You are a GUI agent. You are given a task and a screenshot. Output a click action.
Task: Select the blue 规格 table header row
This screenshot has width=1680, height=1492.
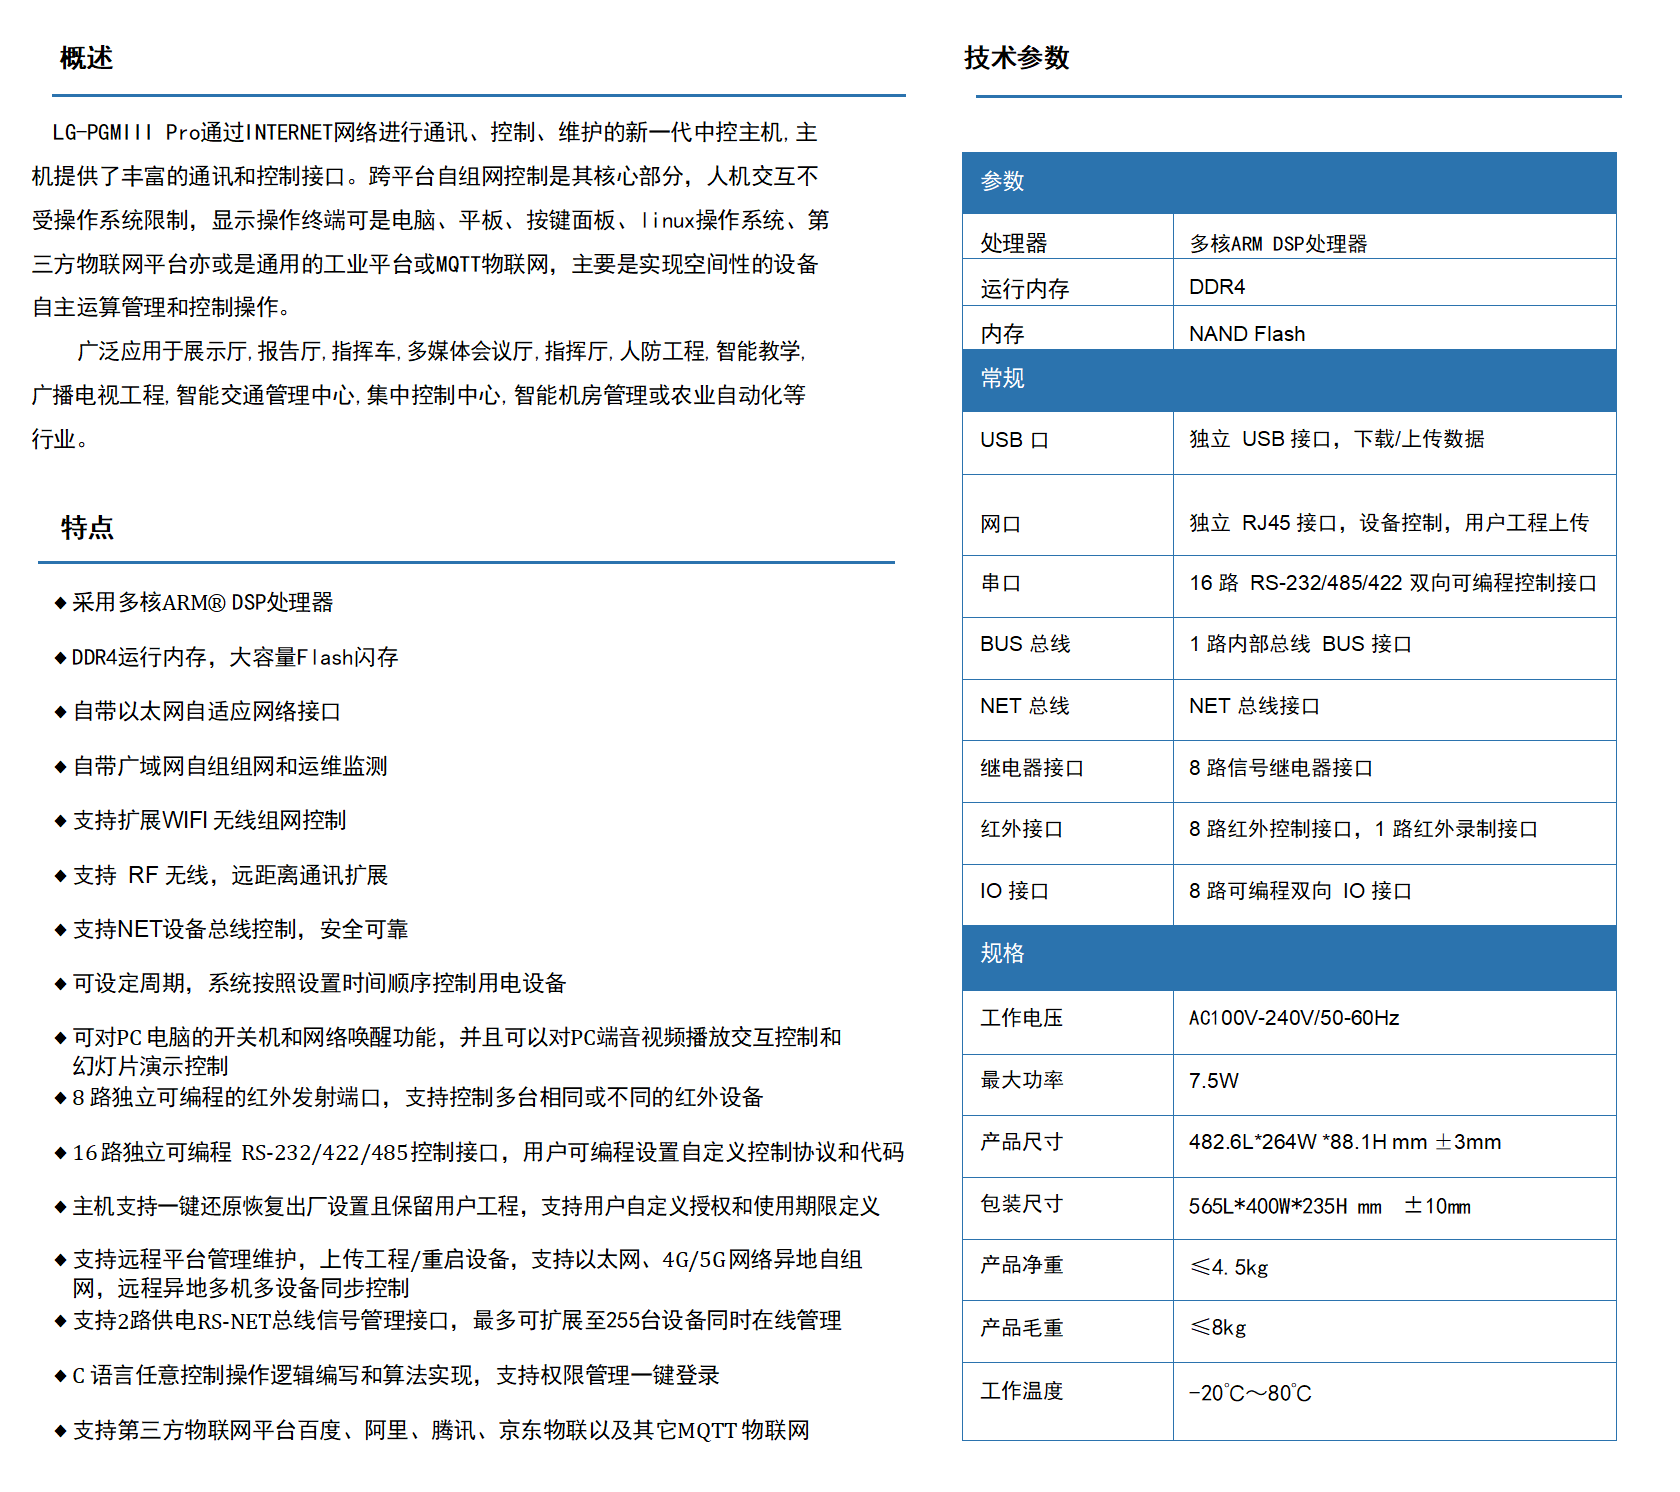pyautogui.click(x=1288, y=954)
